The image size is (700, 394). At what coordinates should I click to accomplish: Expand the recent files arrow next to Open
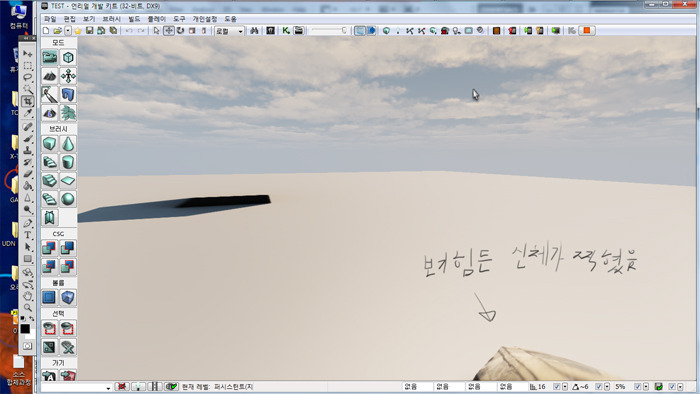tap(68, 31)
